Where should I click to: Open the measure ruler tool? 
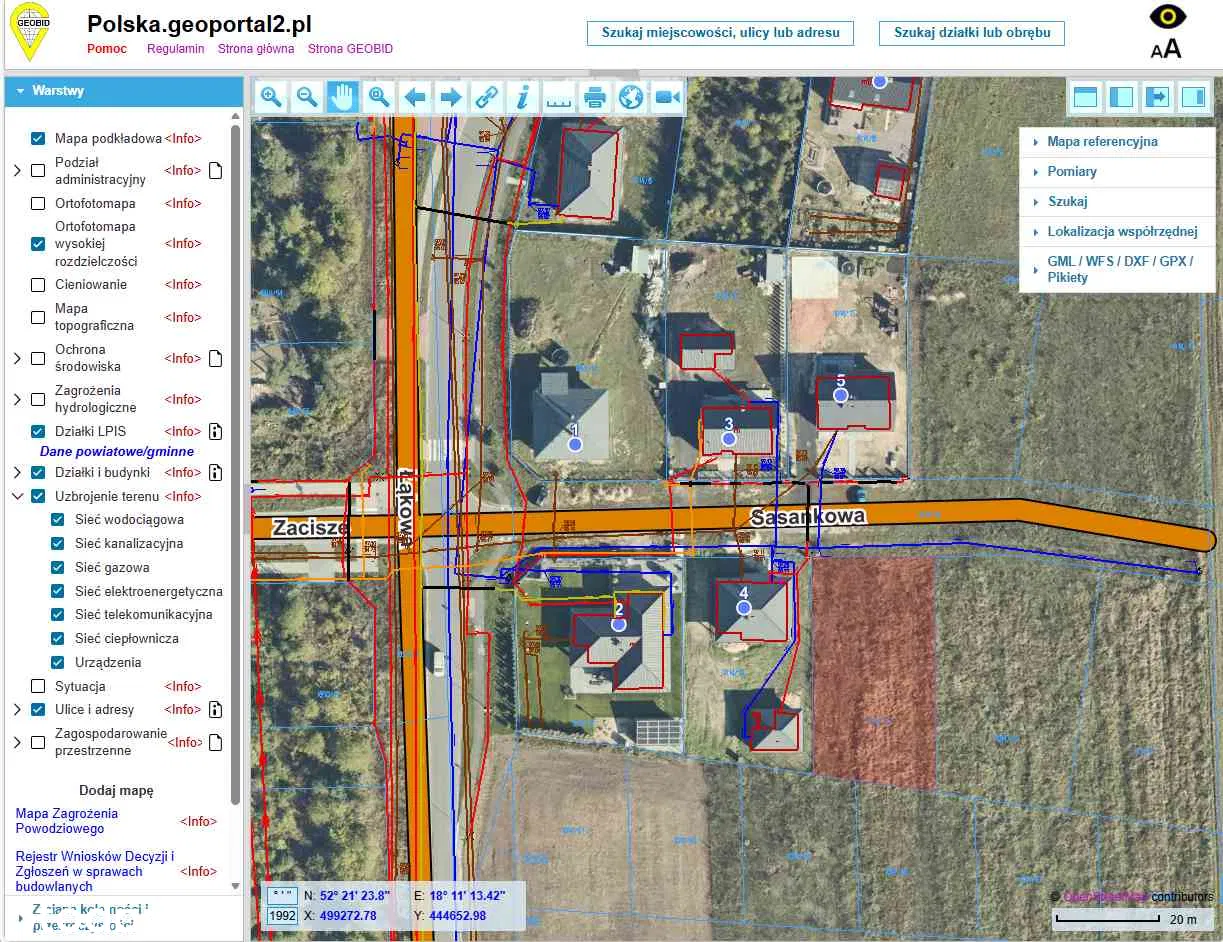tap(558, 97)
